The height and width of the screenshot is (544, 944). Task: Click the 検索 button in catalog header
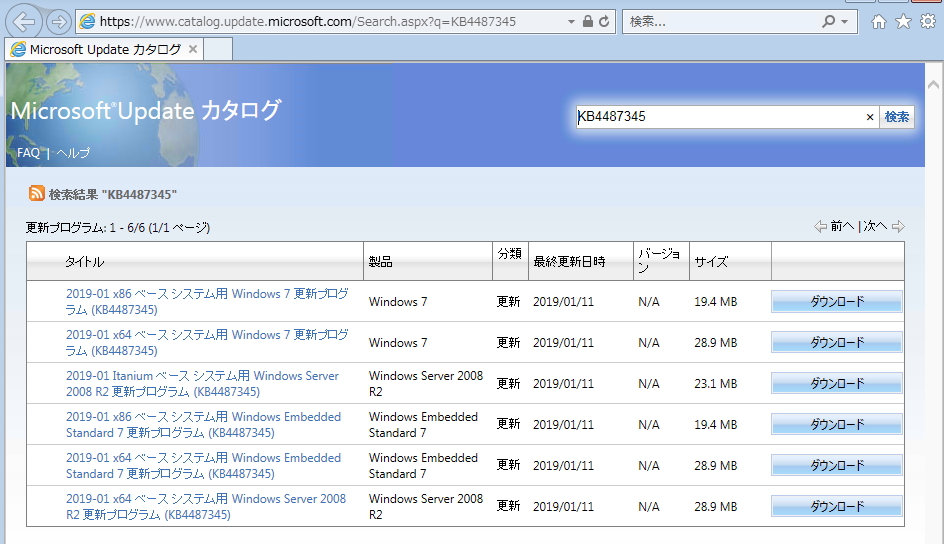896,117
